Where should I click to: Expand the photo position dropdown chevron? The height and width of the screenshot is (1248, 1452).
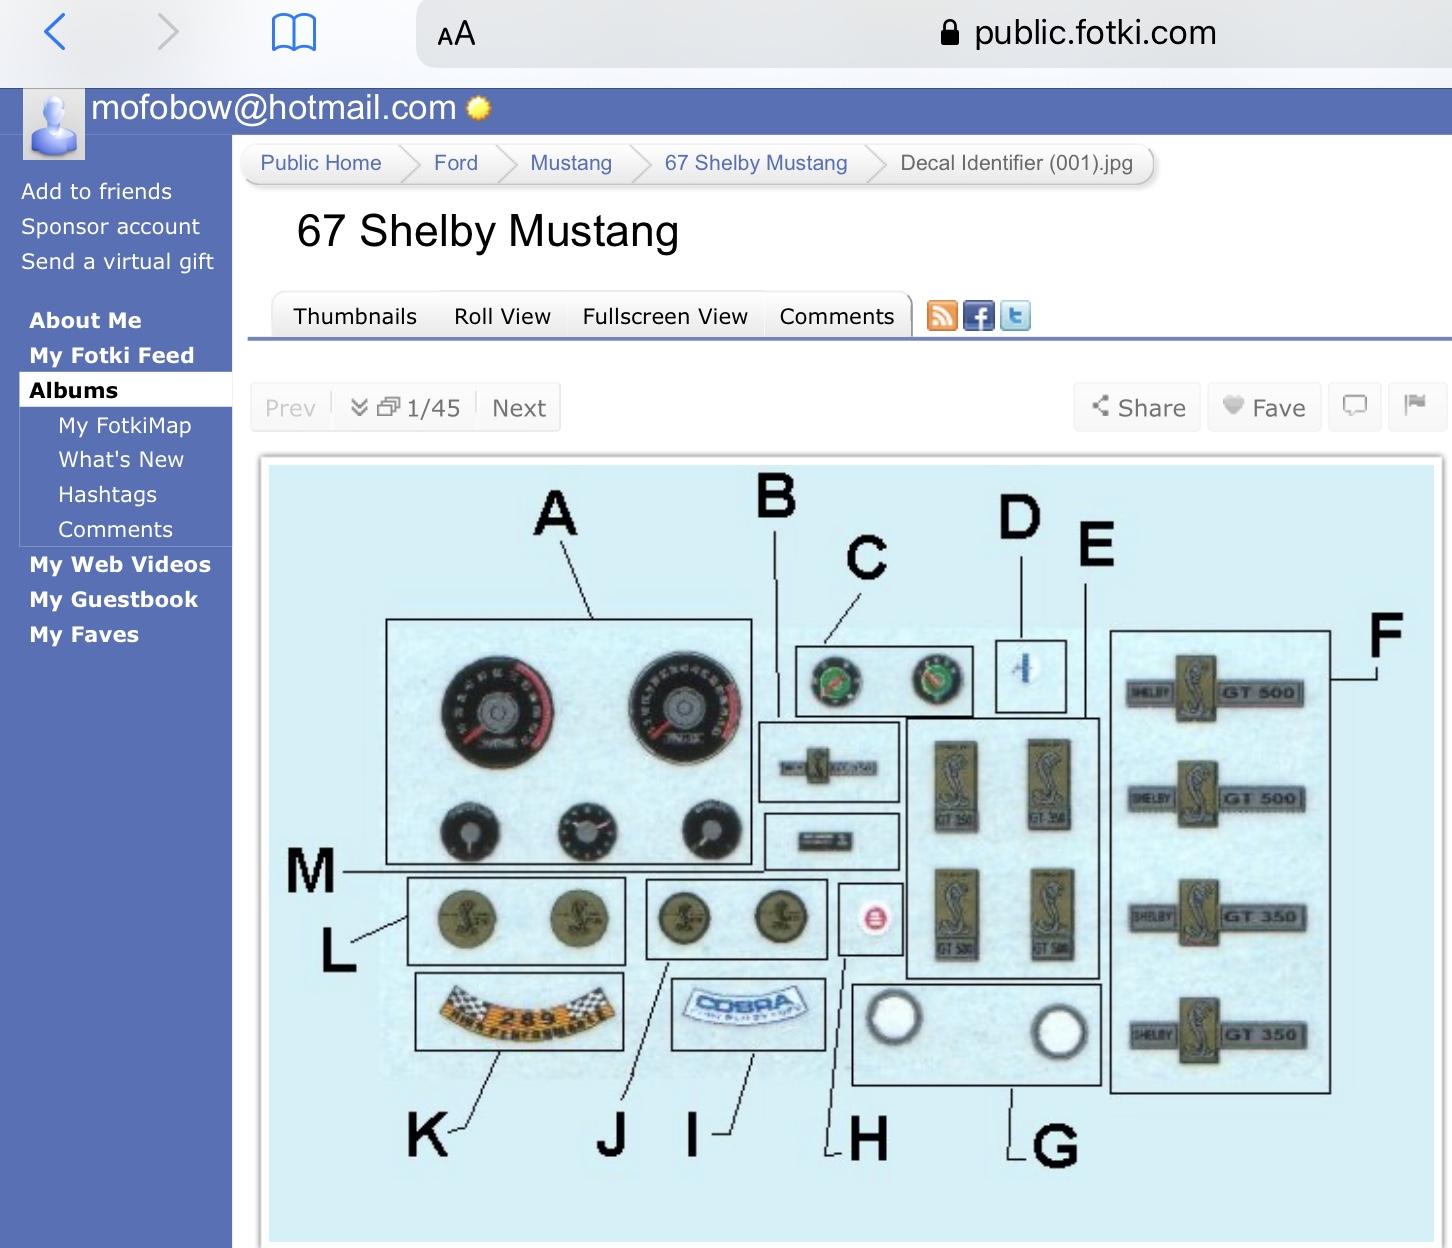pos(360,407)
